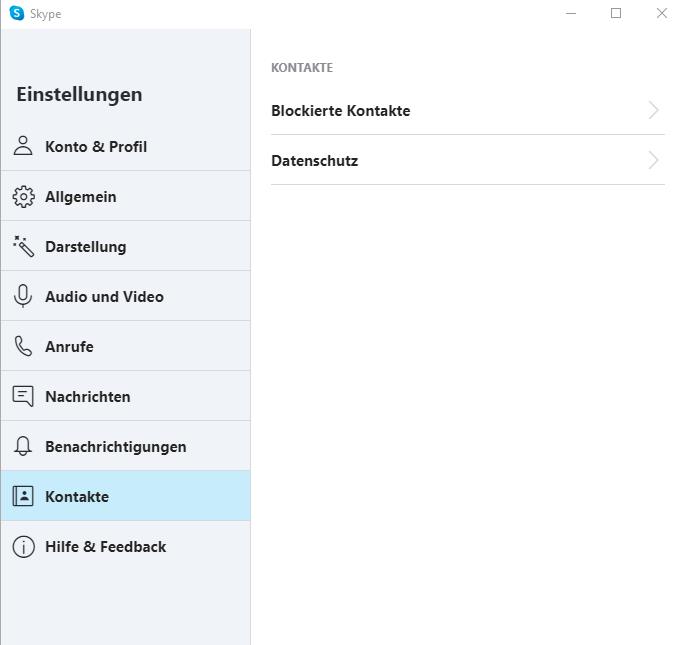Click the bell icon beside Benachrichtigungen

[23, 446]
